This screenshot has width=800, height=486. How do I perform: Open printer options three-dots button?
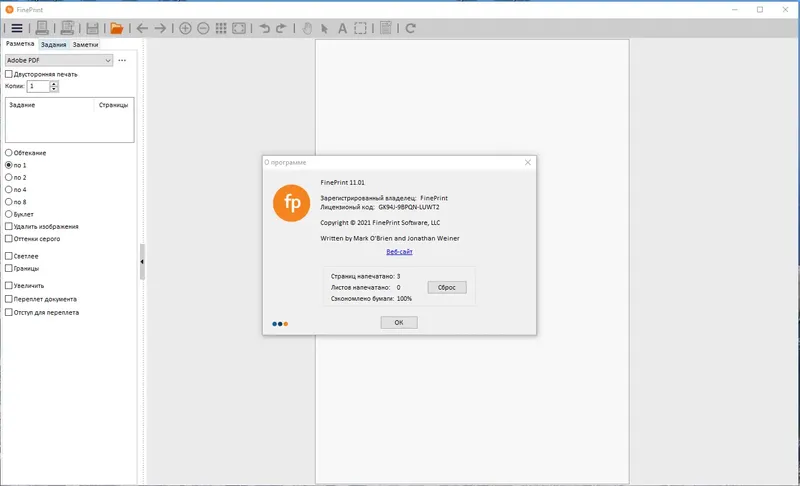click(x=122, y=60)
